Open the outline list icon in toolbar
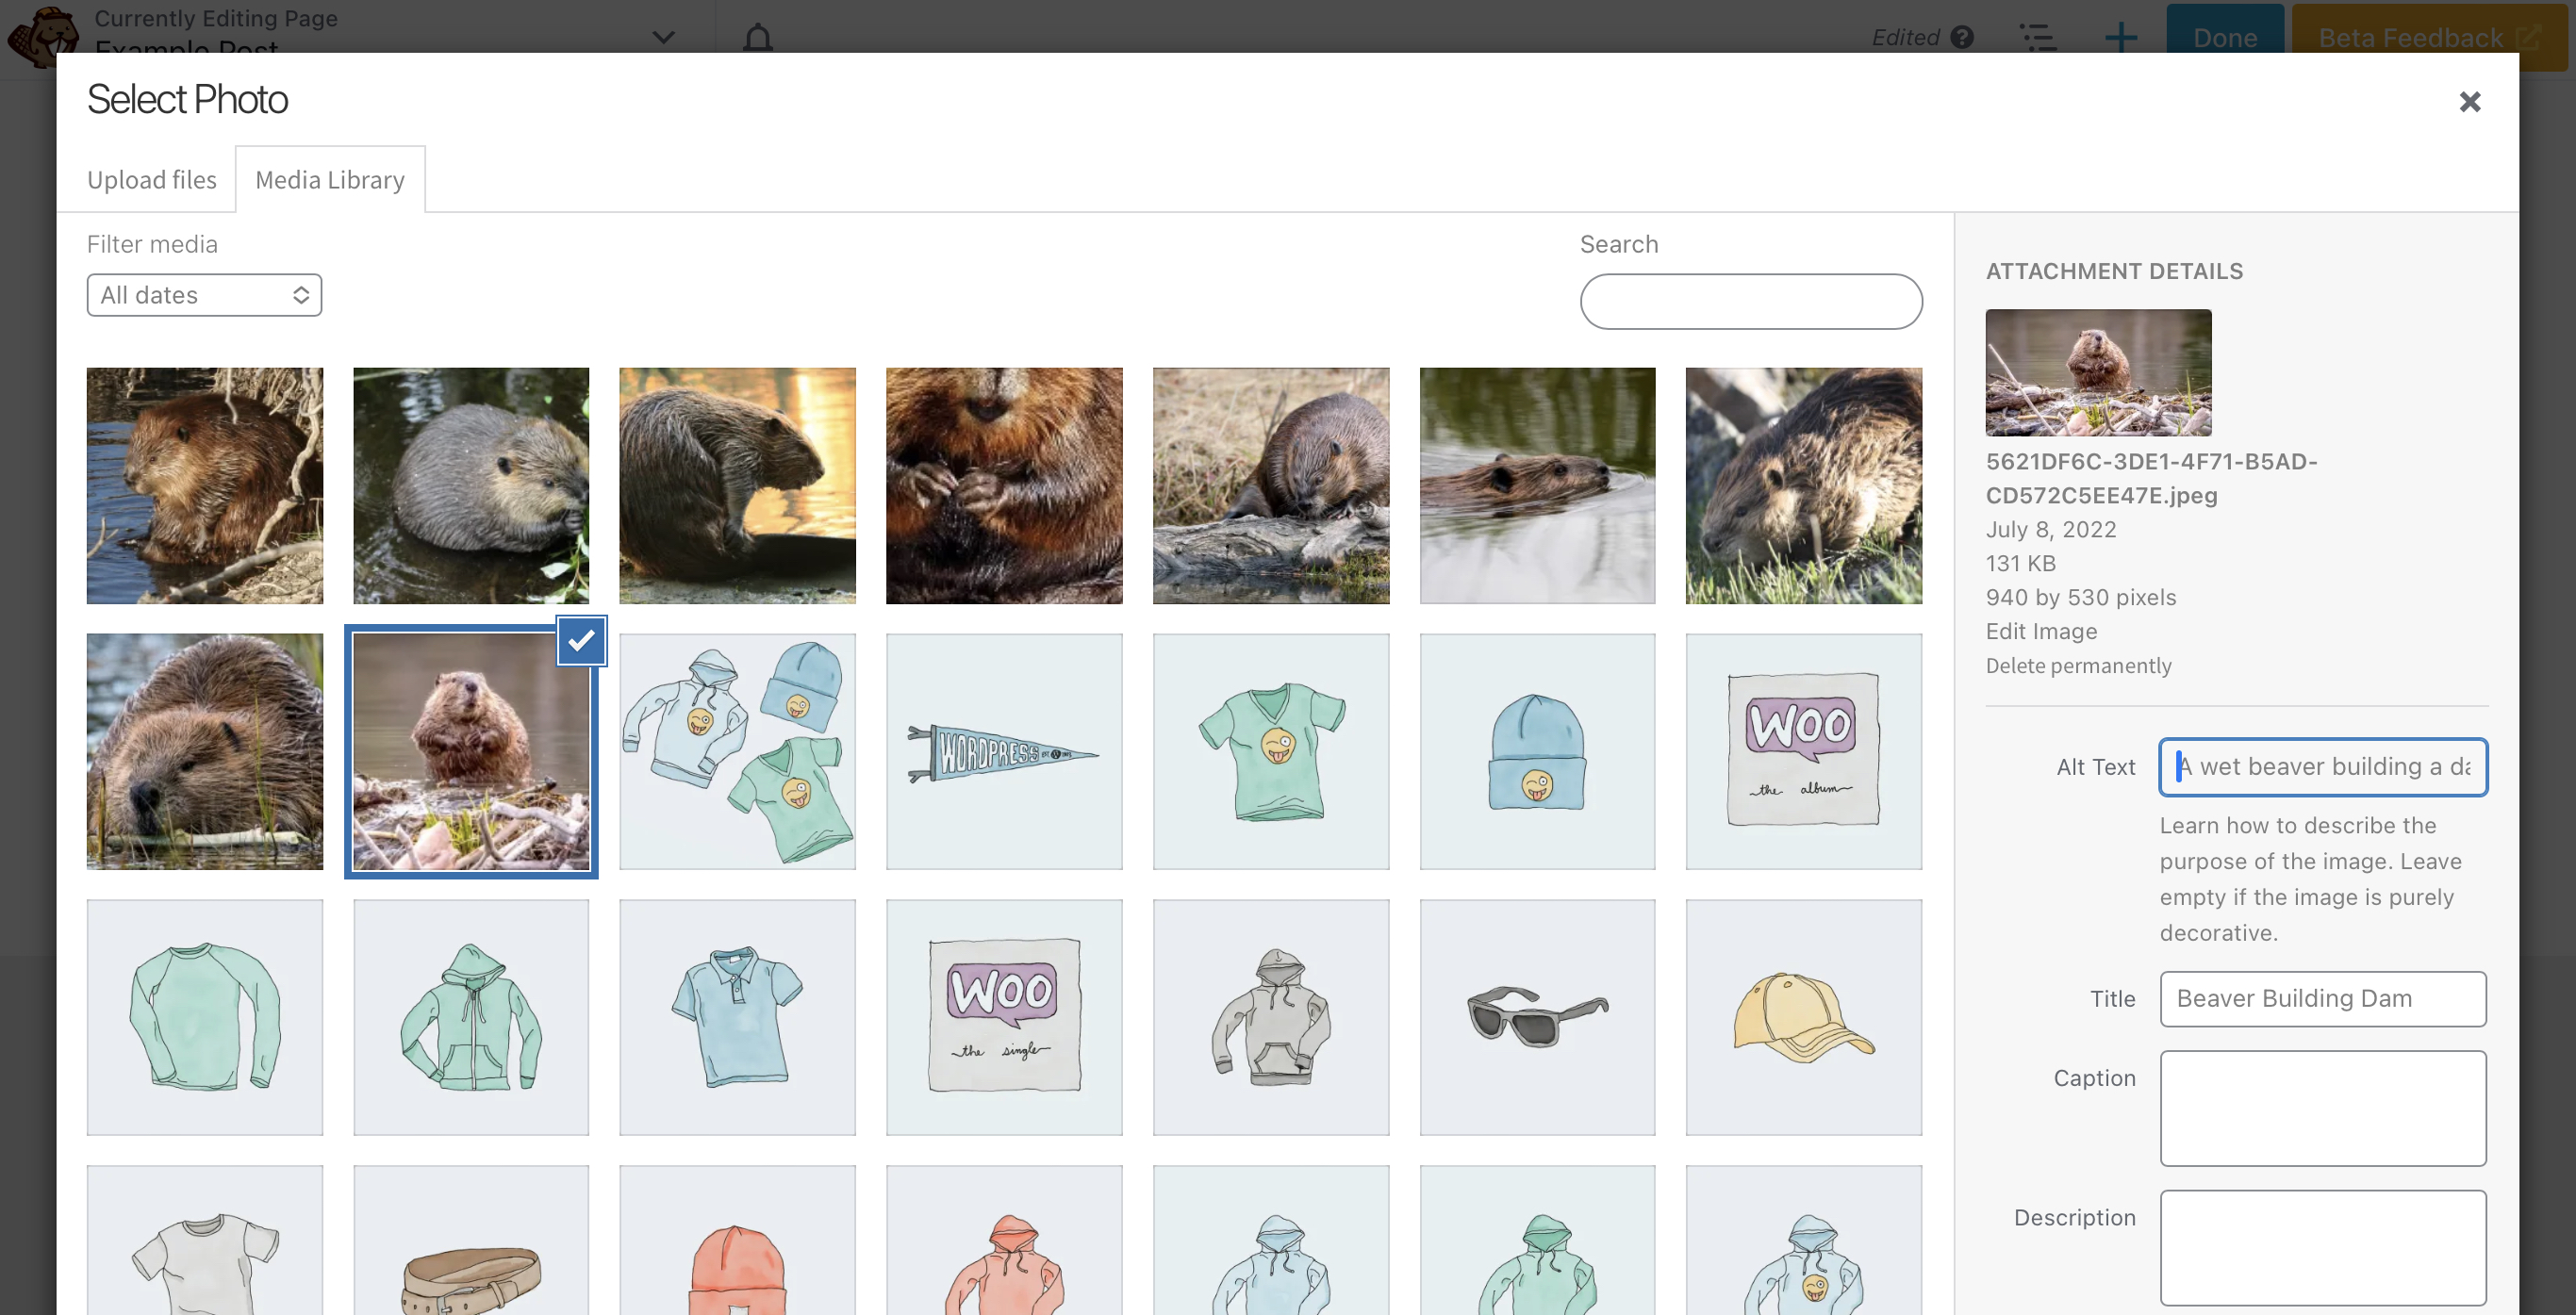 (x=2037, y=38)
